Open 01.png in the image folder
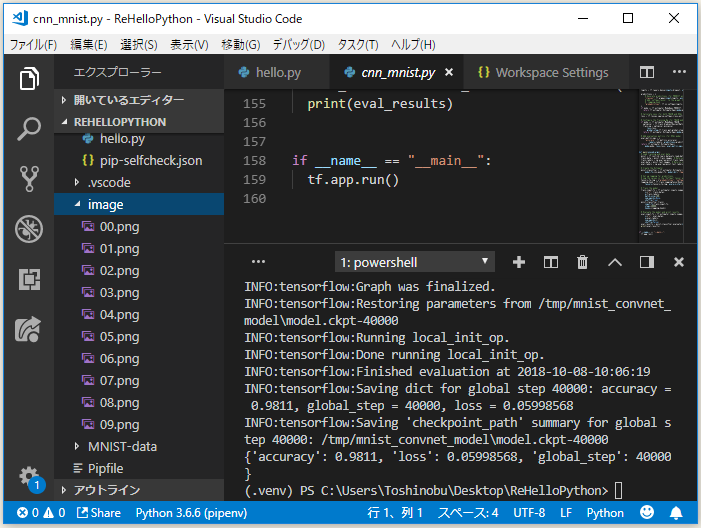The image size is (701, 528). (139, 248)
